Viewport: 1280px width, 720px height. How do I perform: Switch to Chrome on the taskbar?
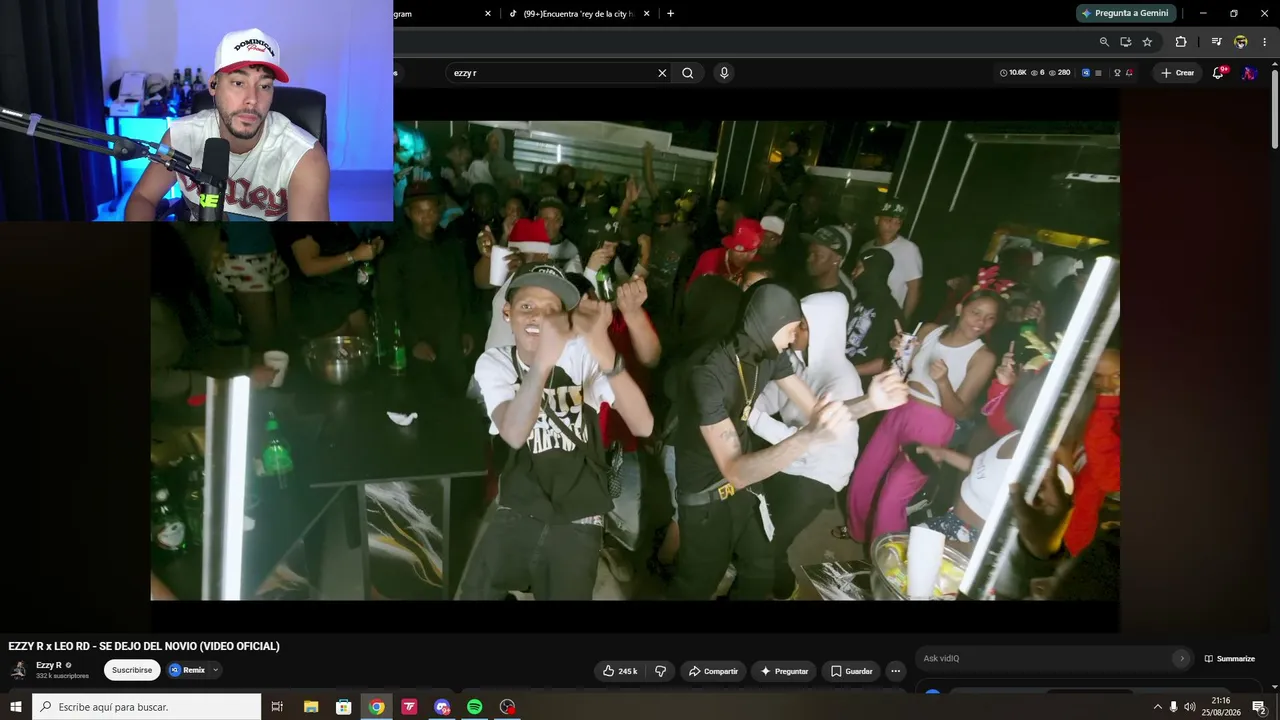point(376,707)
